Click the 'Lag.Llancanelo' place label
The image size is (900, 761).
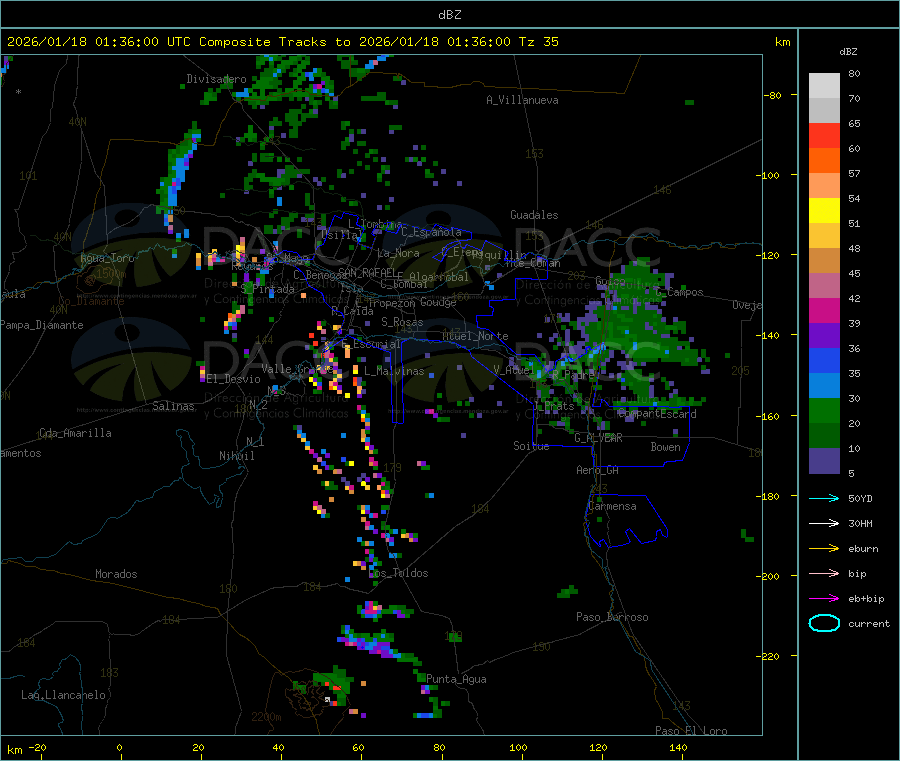tap(63, 695)
